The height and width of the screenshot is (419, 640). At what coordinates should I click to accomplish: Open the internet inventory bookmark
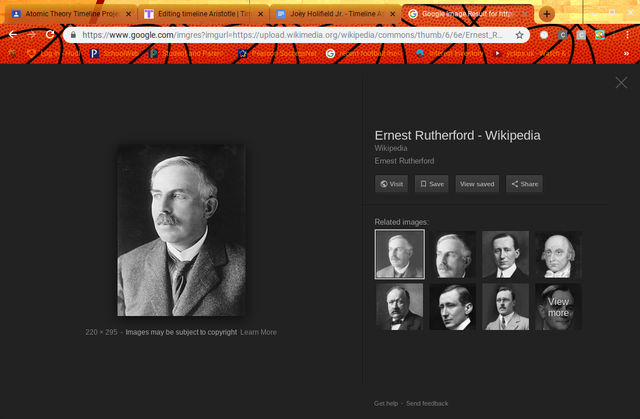point(450,53)
